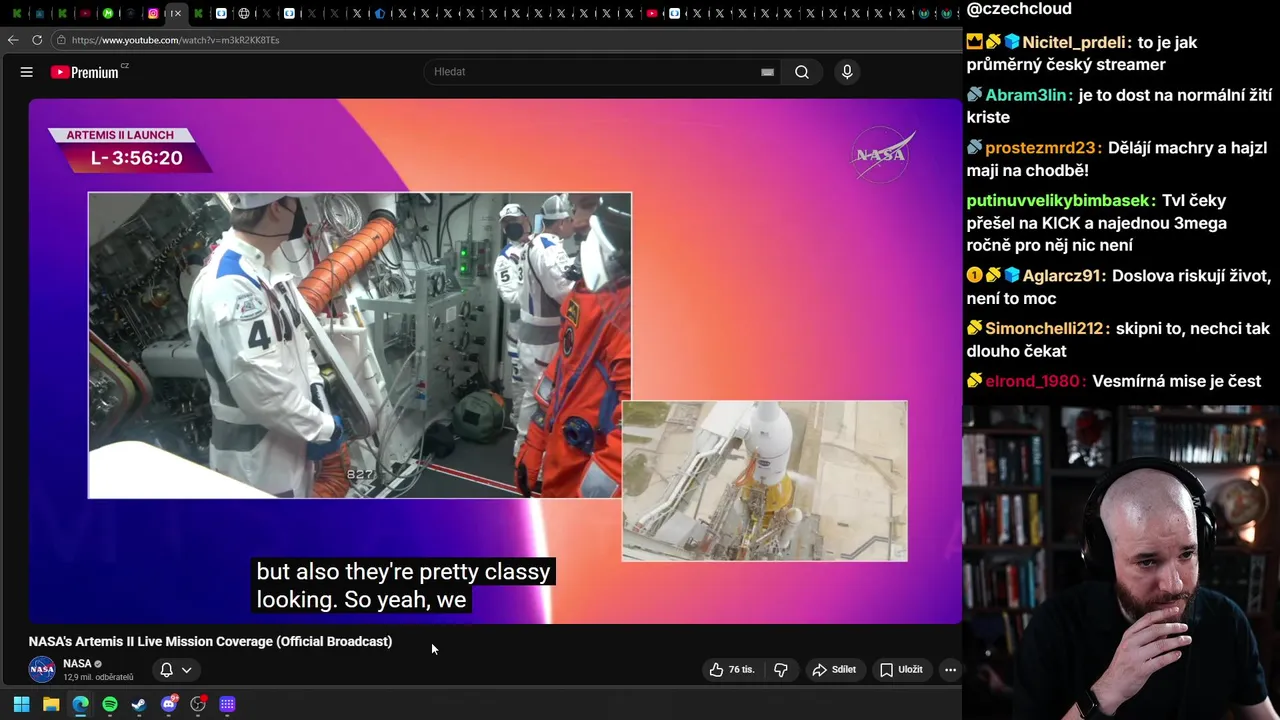Click the @czechcloud handle text

pos(1019,9)
